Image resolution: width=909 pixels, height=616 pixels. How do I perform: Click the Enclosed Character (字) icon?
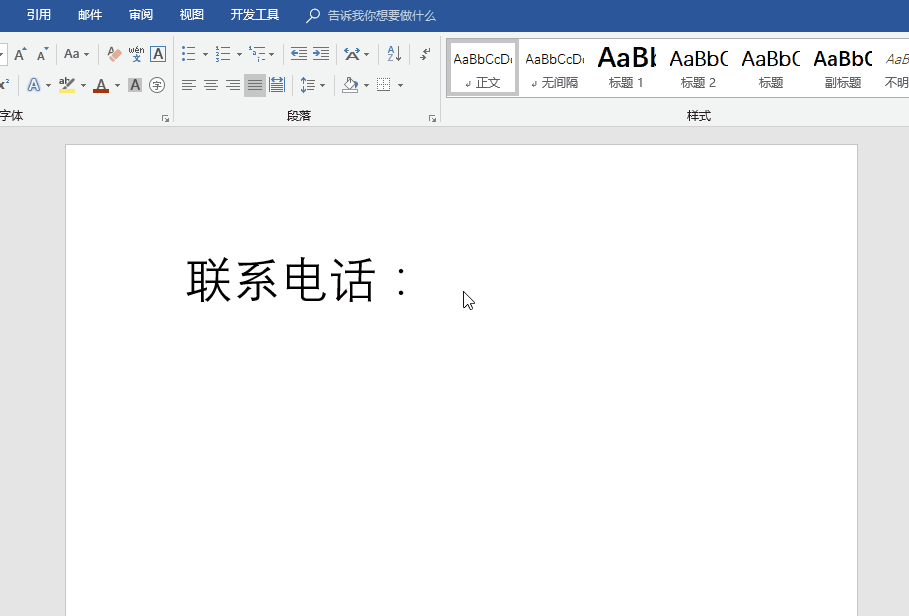click(x=157, y=86)
